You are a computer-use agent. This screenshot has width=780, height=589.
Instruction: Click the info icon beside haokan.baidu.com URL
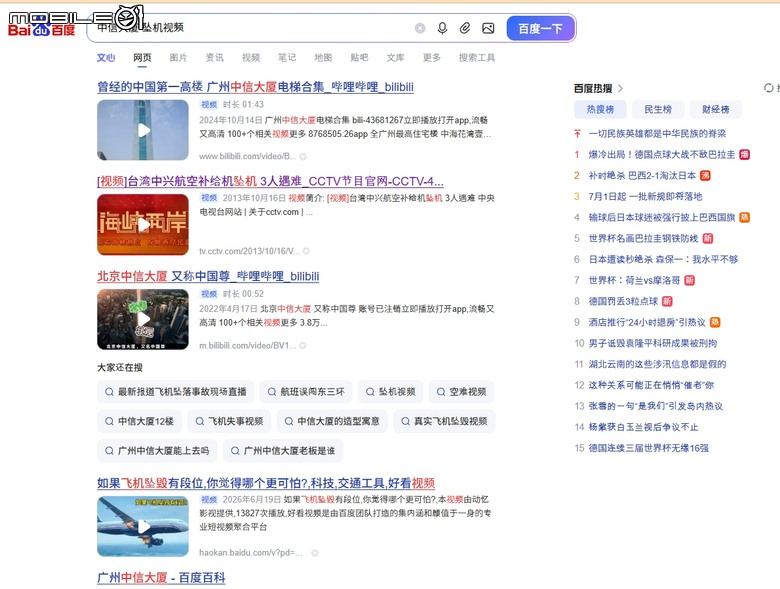[314, 553]
